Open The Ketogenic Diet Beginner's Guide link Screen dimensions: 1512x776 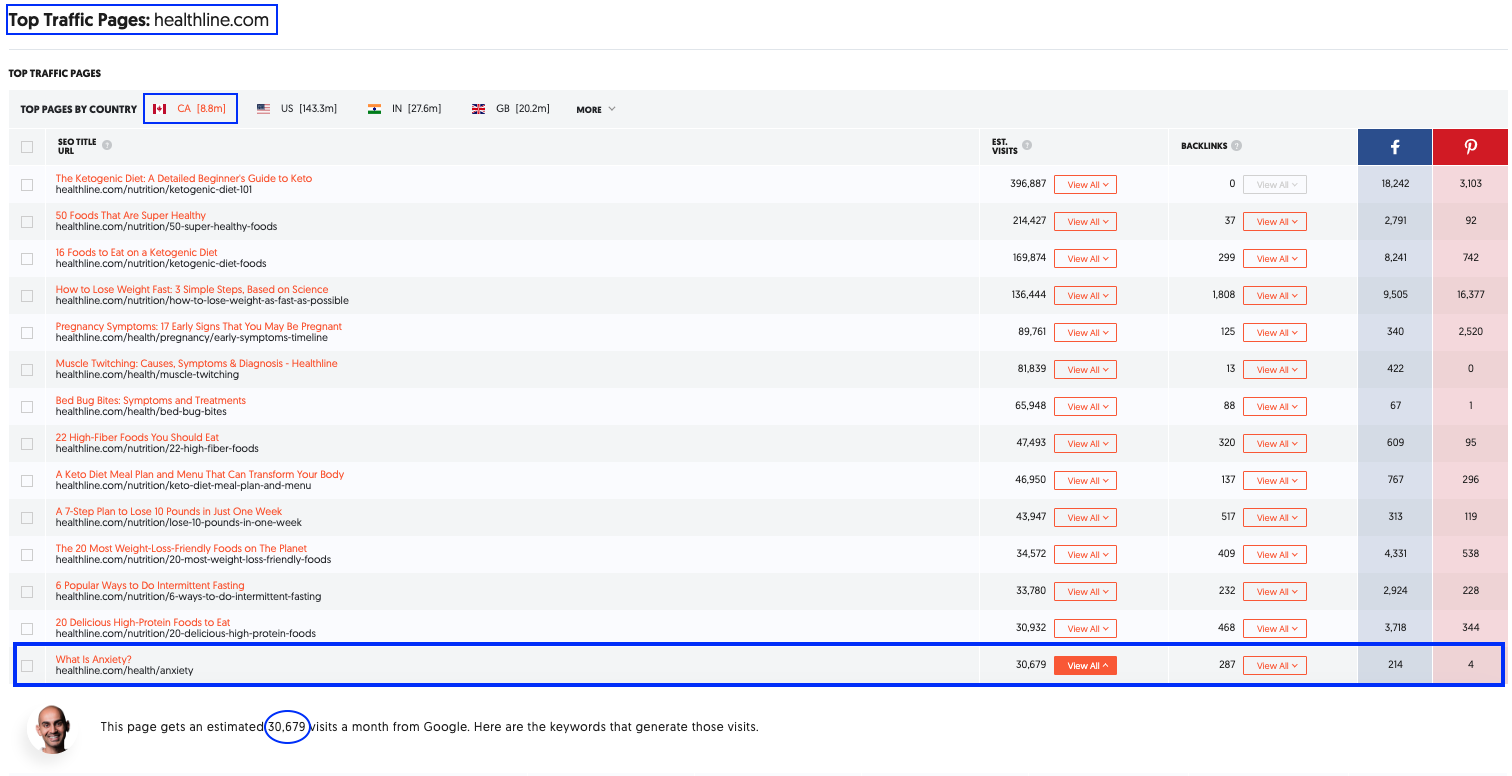click(x=184, y=178)
